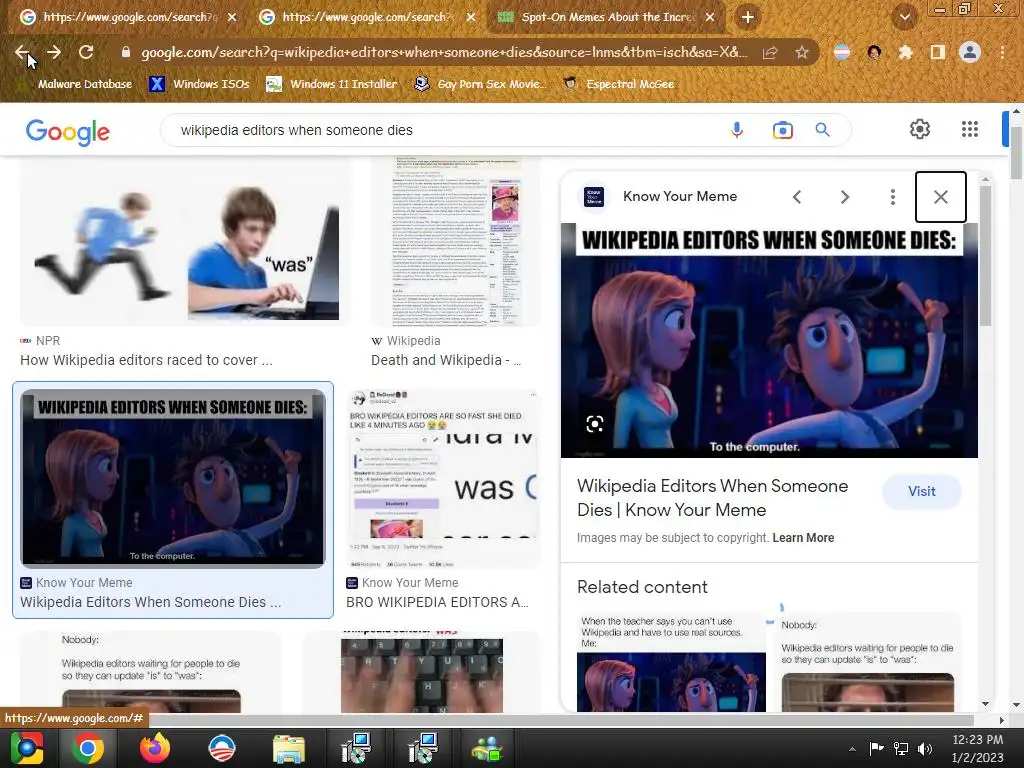Open the Start menu on the taskbar
The width and height of the screenshot is (1024, 768).
pyautogui.click(x=27, y=748)
